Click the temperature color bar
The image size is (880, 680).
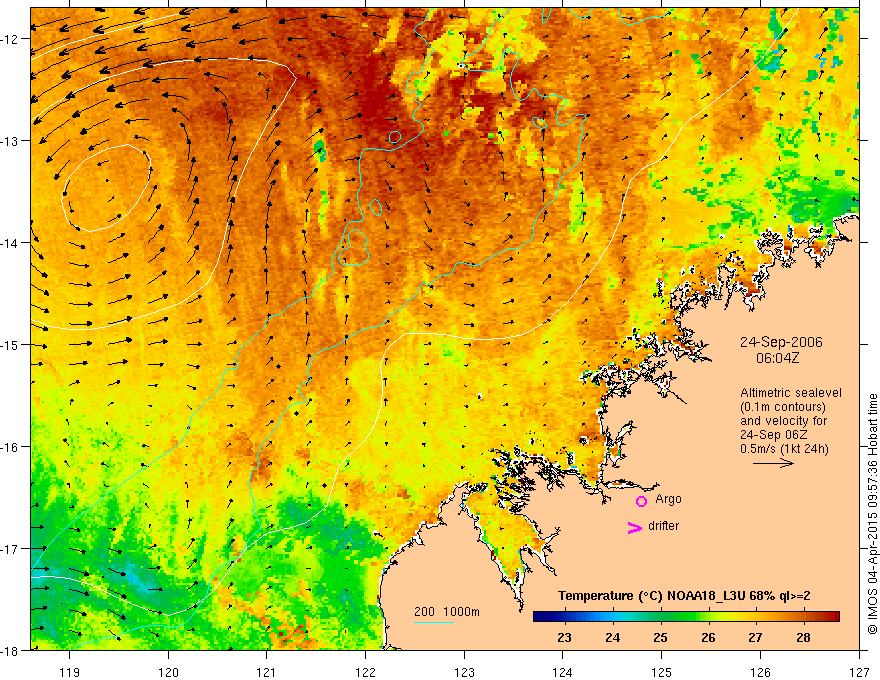tap(686, 616)
